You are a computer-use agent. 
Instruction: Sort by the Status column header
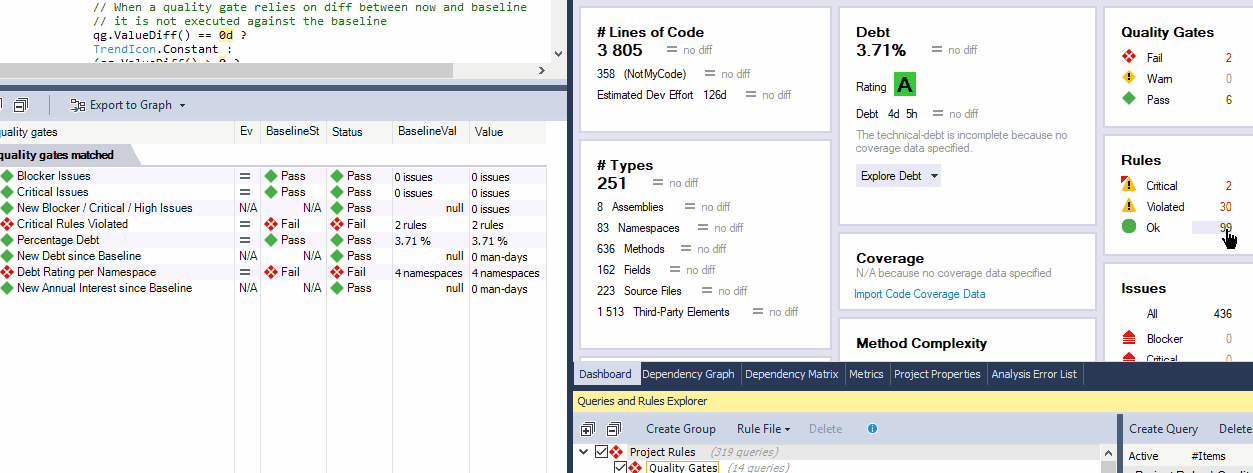(358, 132)
